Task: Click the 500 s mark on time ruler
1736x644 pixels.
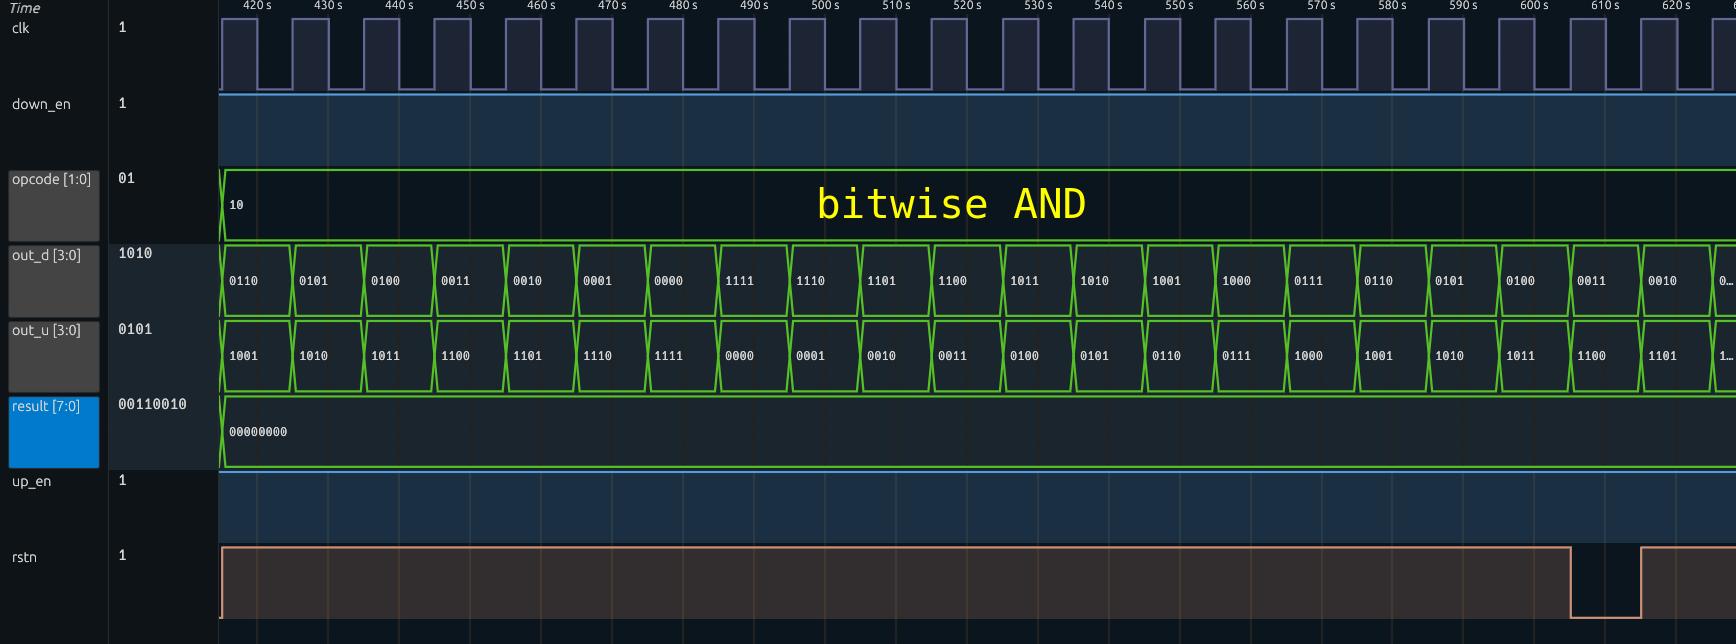Action: (825, 6)
